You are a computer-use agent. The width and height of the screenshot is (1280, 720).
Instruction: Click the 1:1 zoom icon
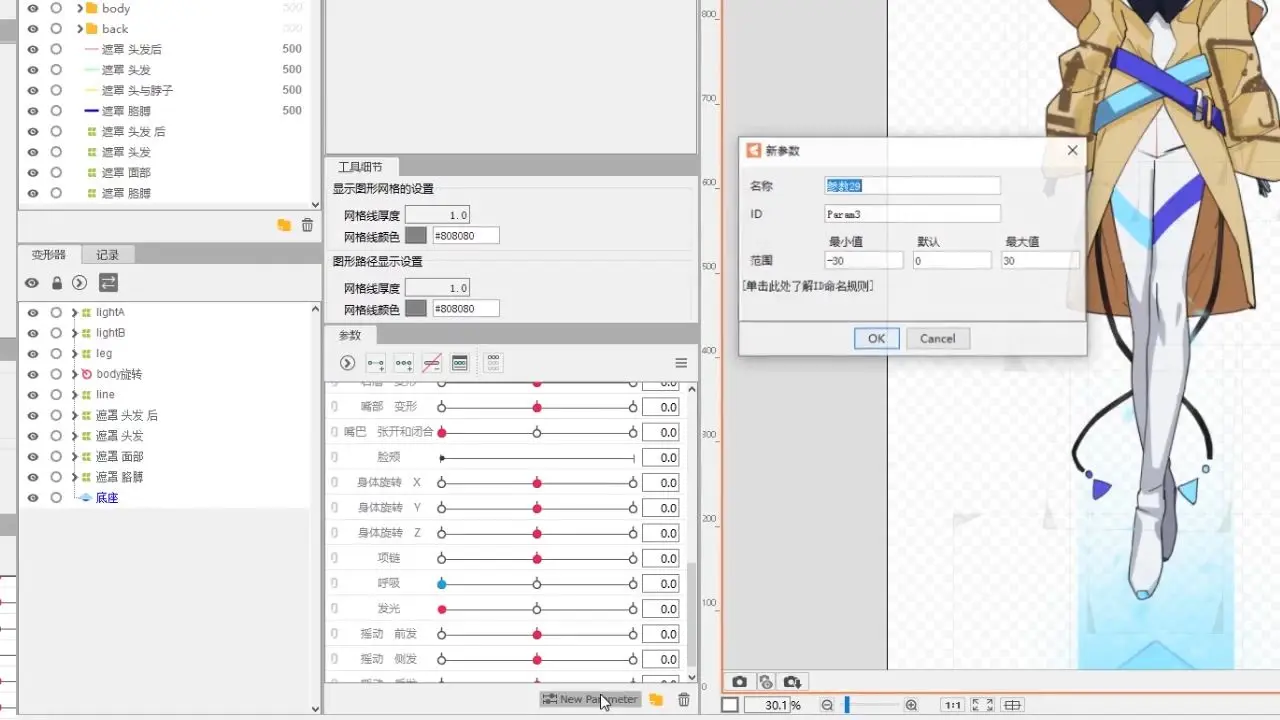(953, 705)
